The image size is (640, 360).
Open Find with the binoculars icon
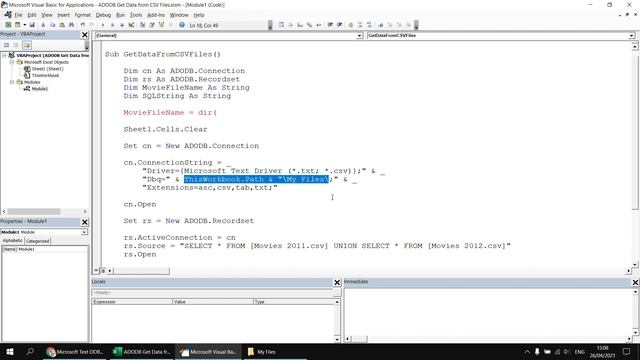(x=71, y=25)
